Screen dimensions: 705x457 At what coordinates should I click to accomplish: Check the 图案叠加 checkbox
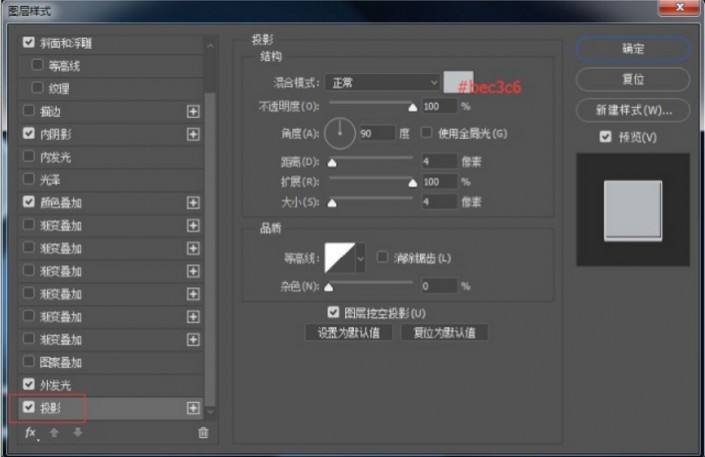pyautogui.click(x=29, y=362)
